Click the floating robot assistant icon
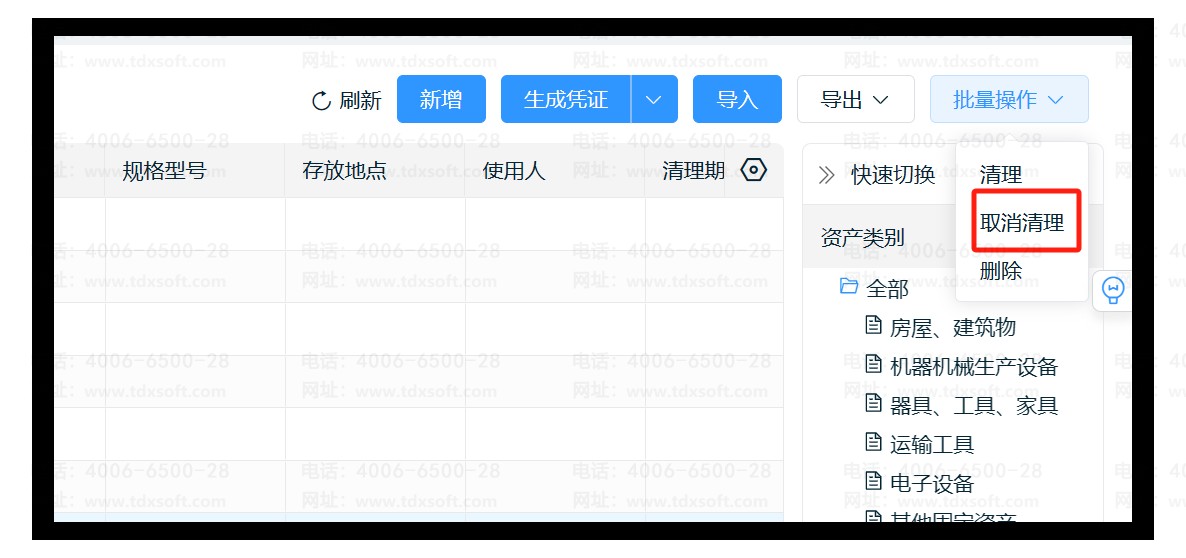This screenshot has width=1186, height=558. (1112, 290)
